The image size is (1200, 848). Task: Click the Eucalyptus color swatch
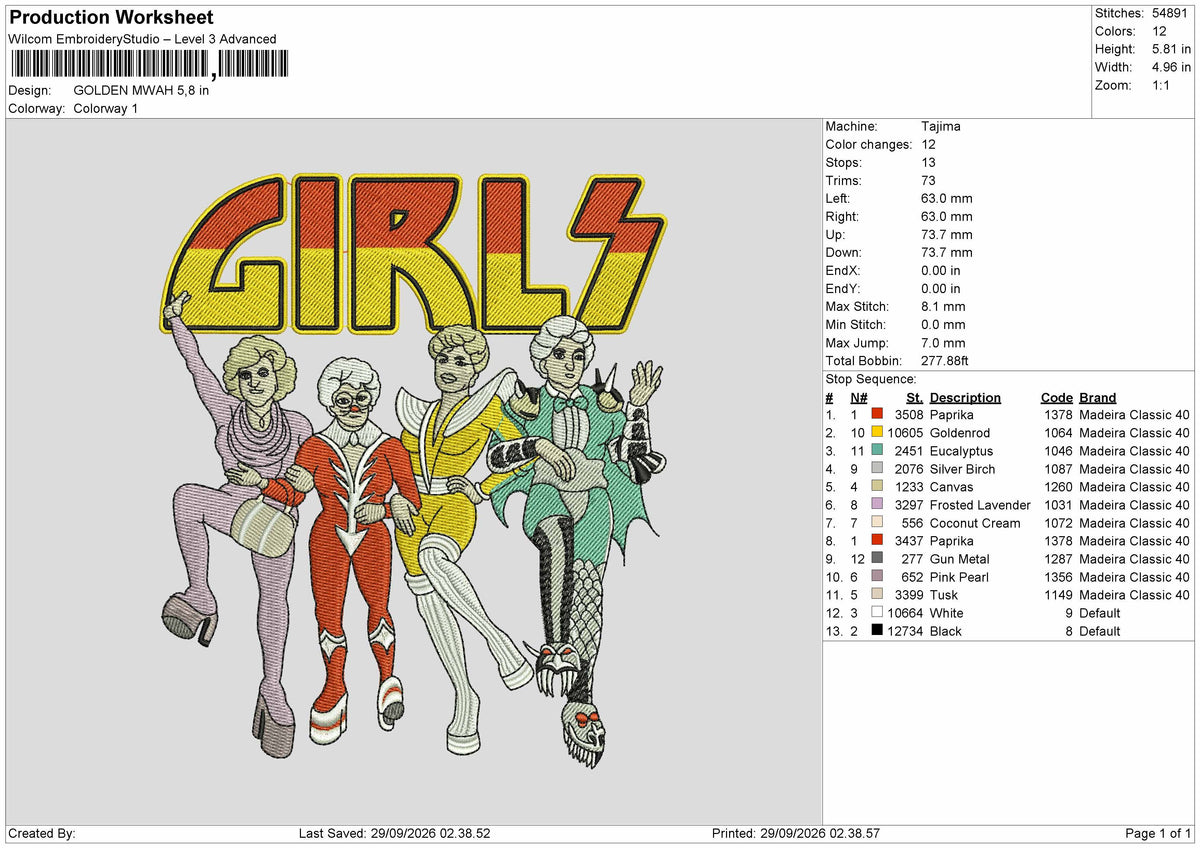click(x=877, y=450)
